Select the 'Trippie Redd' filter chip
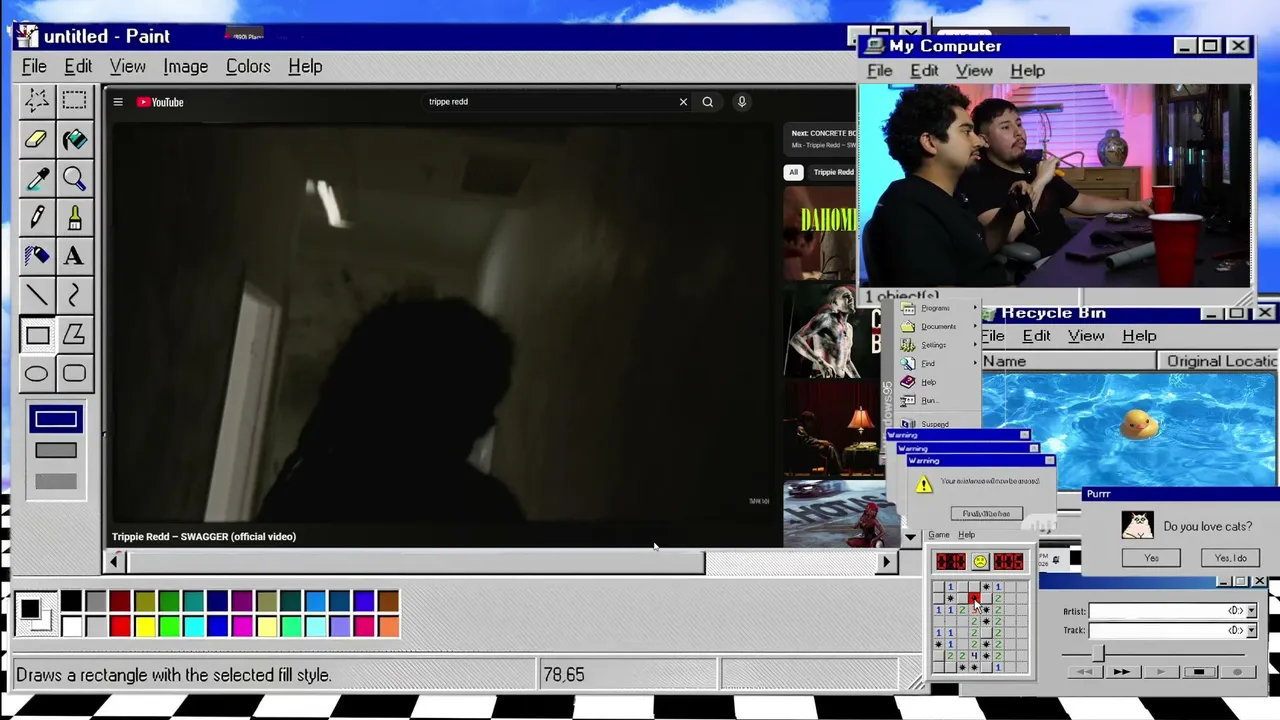 pos(833,172)
